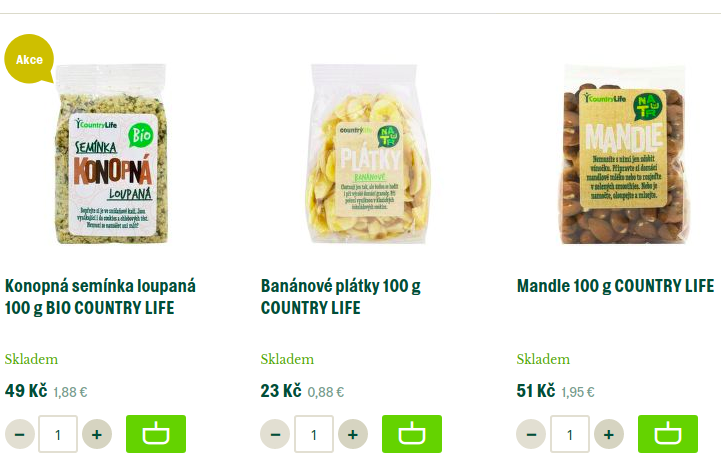
Task: Add Mandle 100 g to cart
Action: (x=668, y=434)
